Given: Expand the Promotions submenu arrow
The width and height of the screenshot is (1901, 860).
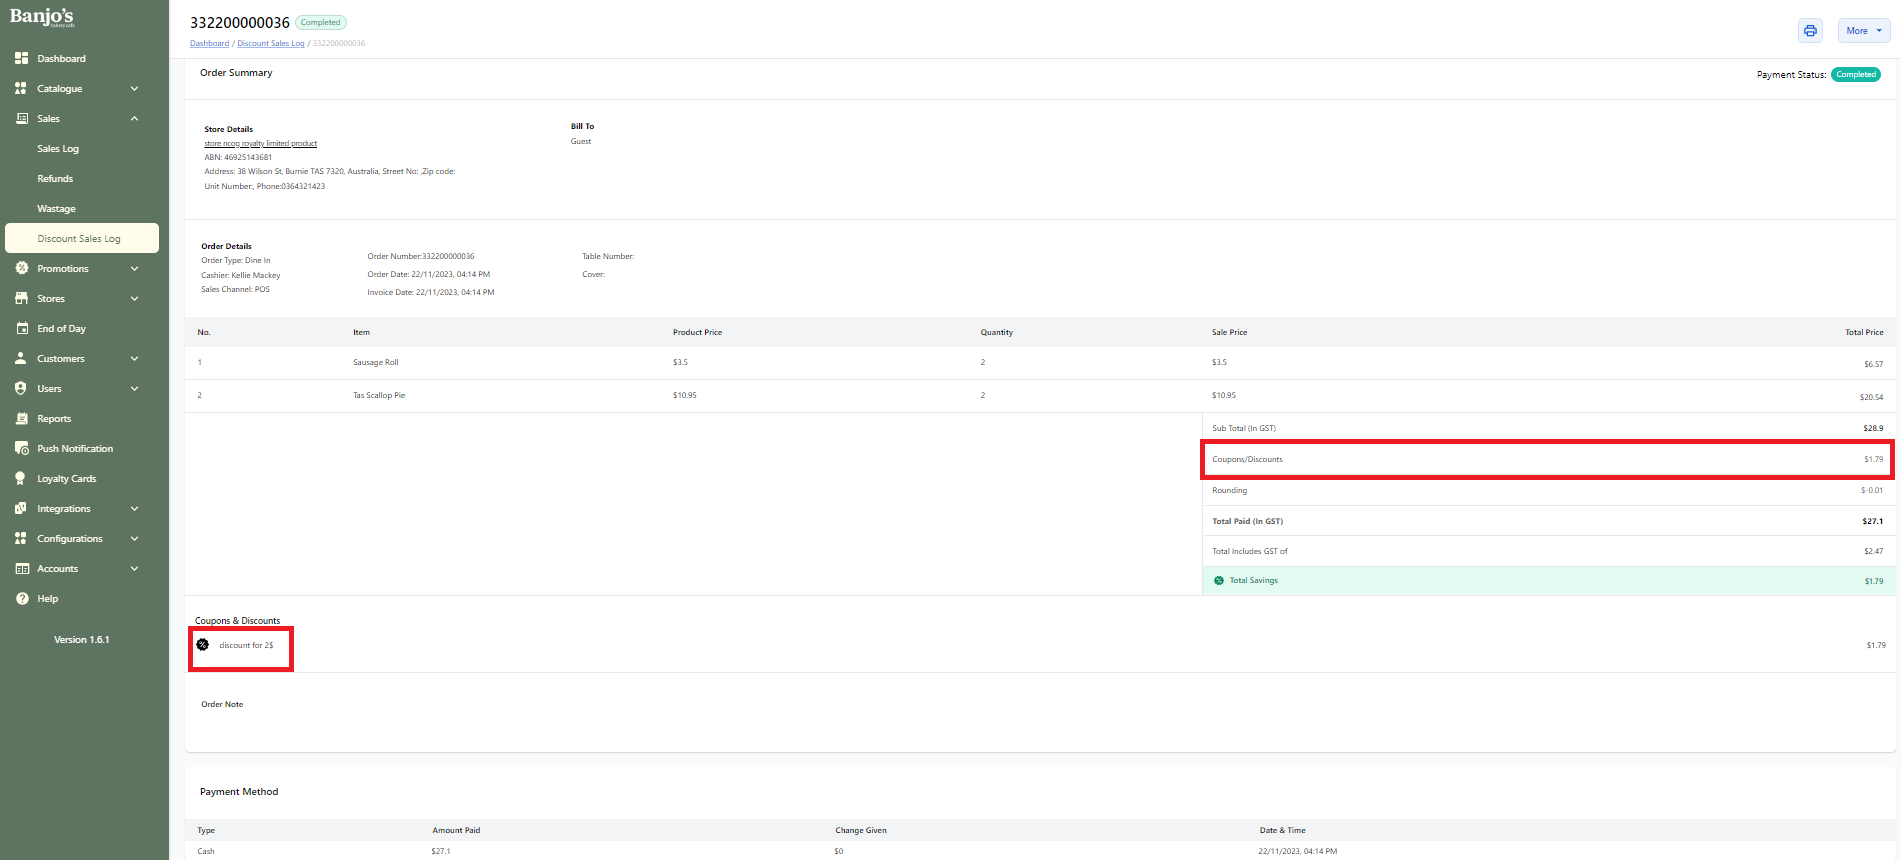Looking at the screenshot, I should [134, 269].
